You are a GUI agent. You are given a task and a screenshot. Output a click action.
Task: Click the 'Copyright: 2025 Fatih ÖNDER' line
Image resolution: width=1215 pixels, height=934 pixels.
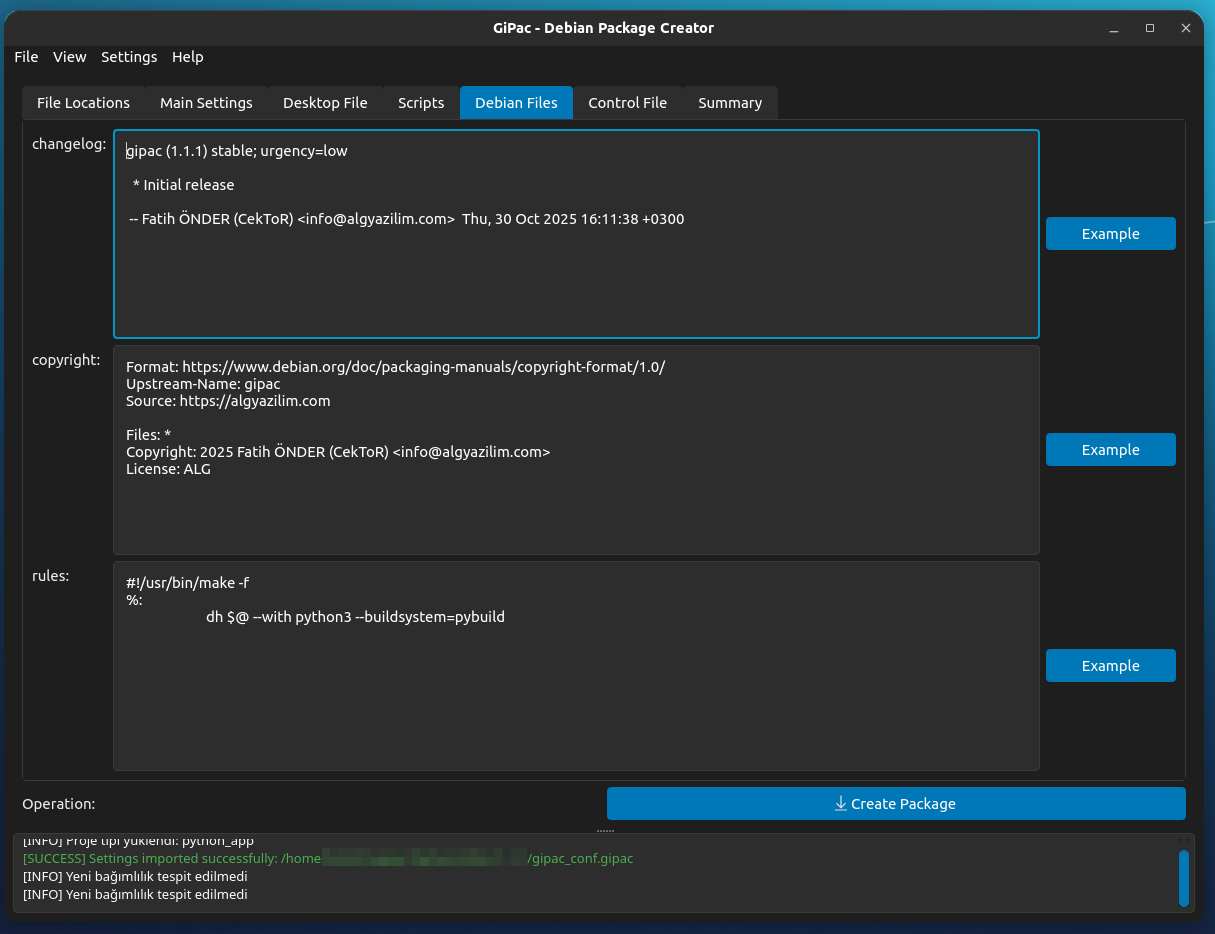pyautogui.click(x=338, y=452)
